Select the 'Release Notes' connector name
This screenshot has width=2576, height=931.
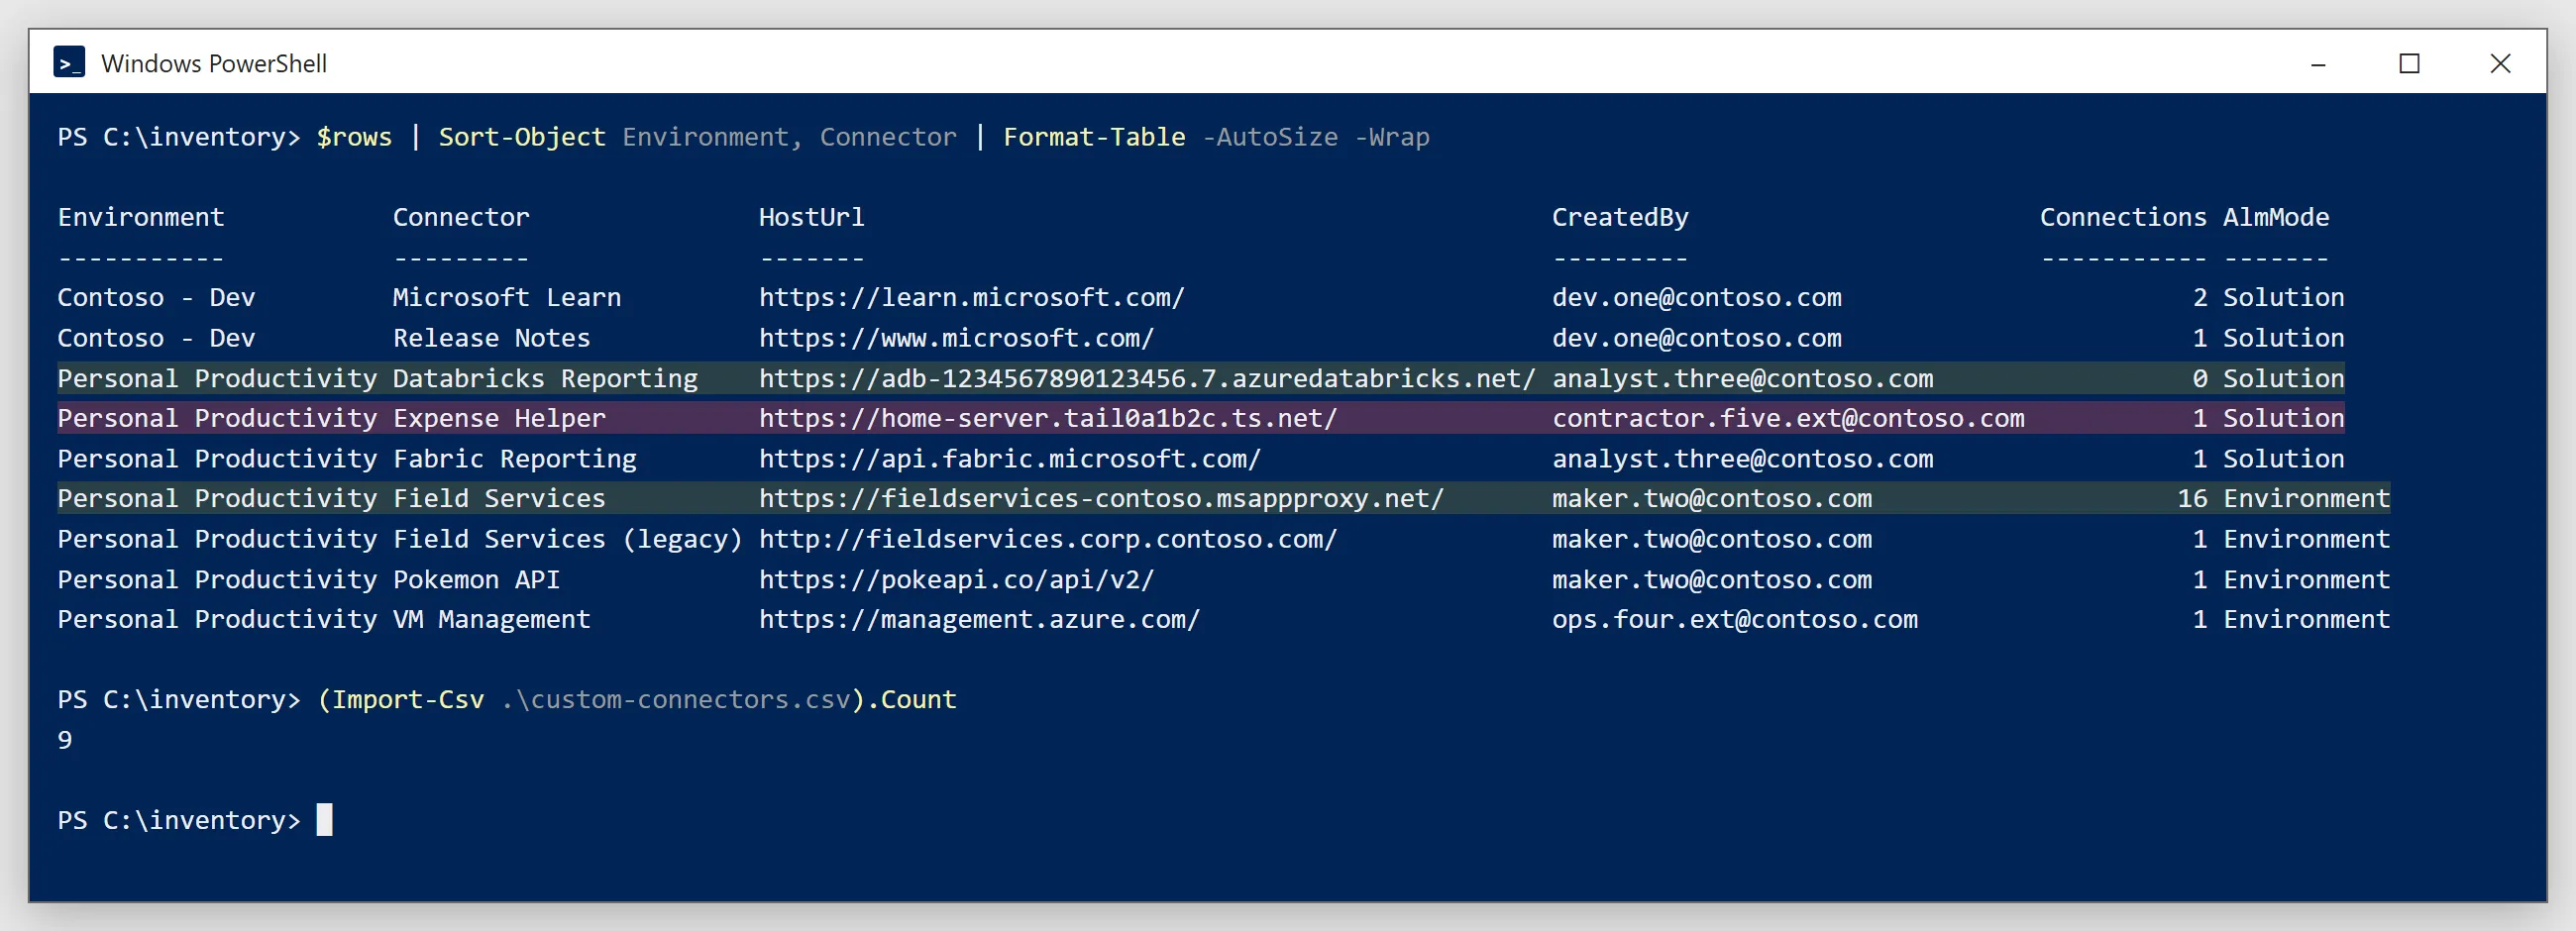tap(491, 338)
